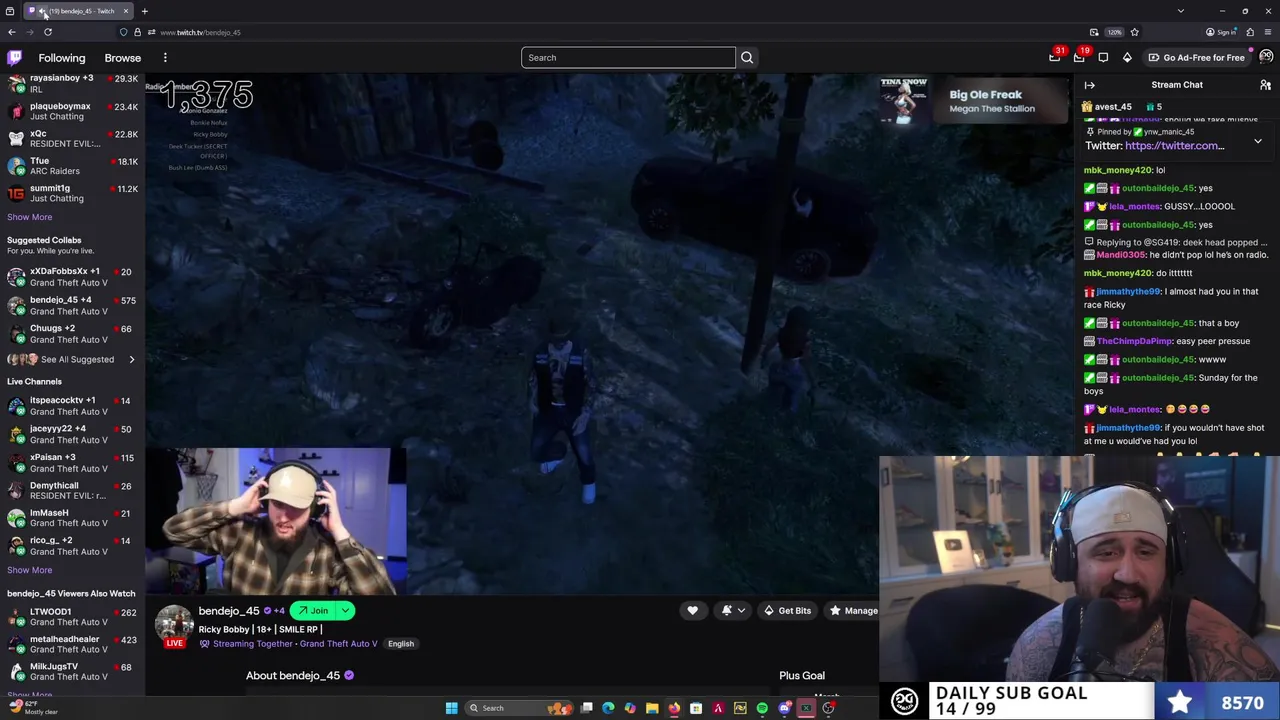Open ImMaseH live channel
Image resolution: width=1280 pixels, height=720 pixels.
tap(72, 518)
